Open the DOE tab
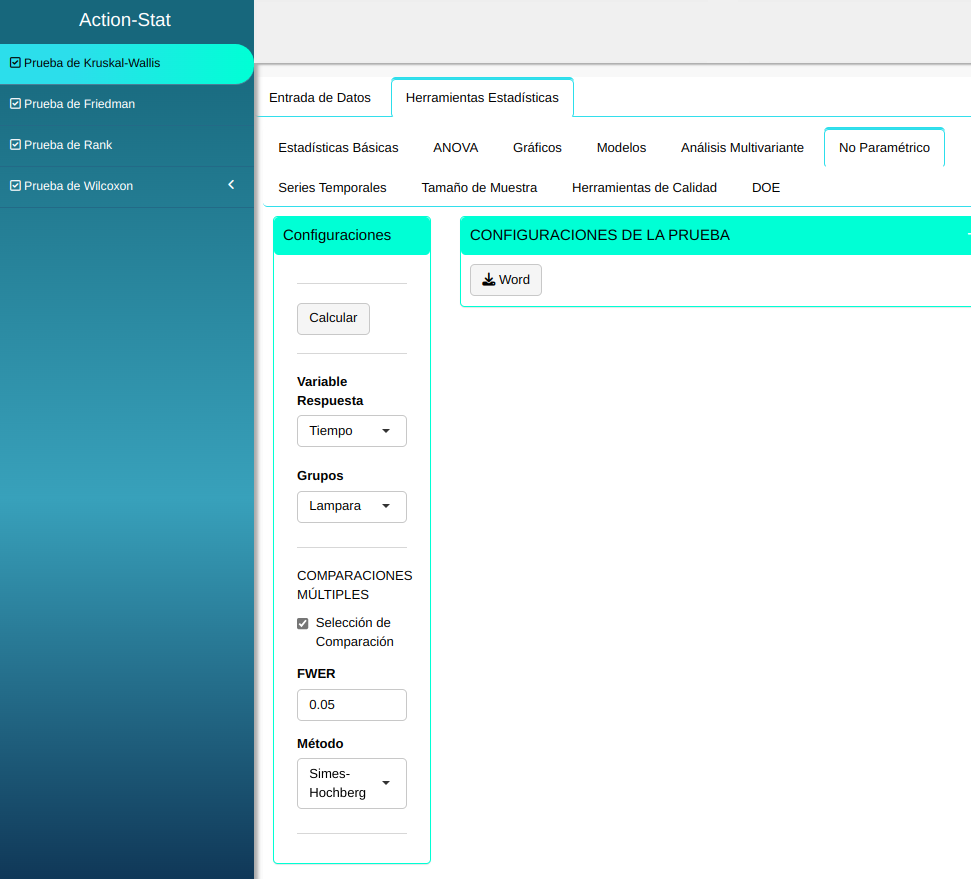Screen dimensions: 971x879 [765, 188]
